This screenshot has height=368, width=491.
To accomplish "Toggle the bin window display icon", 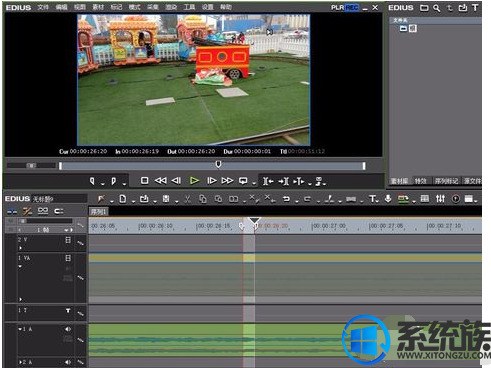I will click(425, 199).
